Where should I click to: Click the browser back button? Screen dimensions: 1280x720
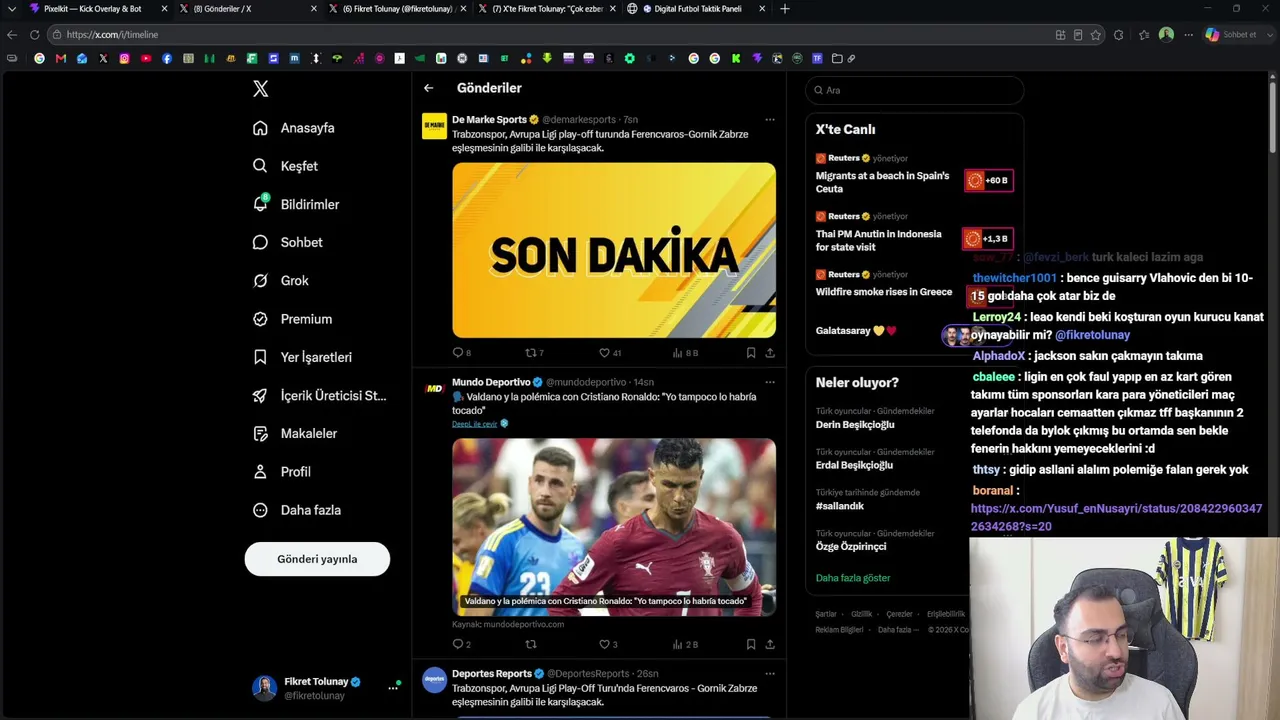[12, 34]
